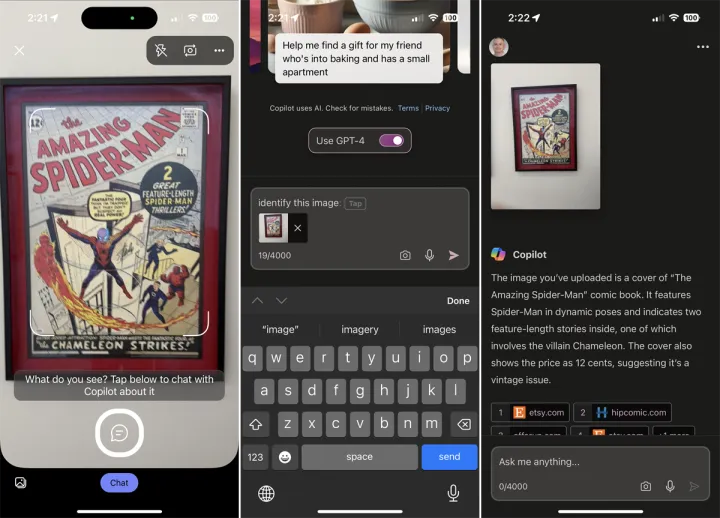Tap the globe keyboard-switch icon

[x=266, y=493]
